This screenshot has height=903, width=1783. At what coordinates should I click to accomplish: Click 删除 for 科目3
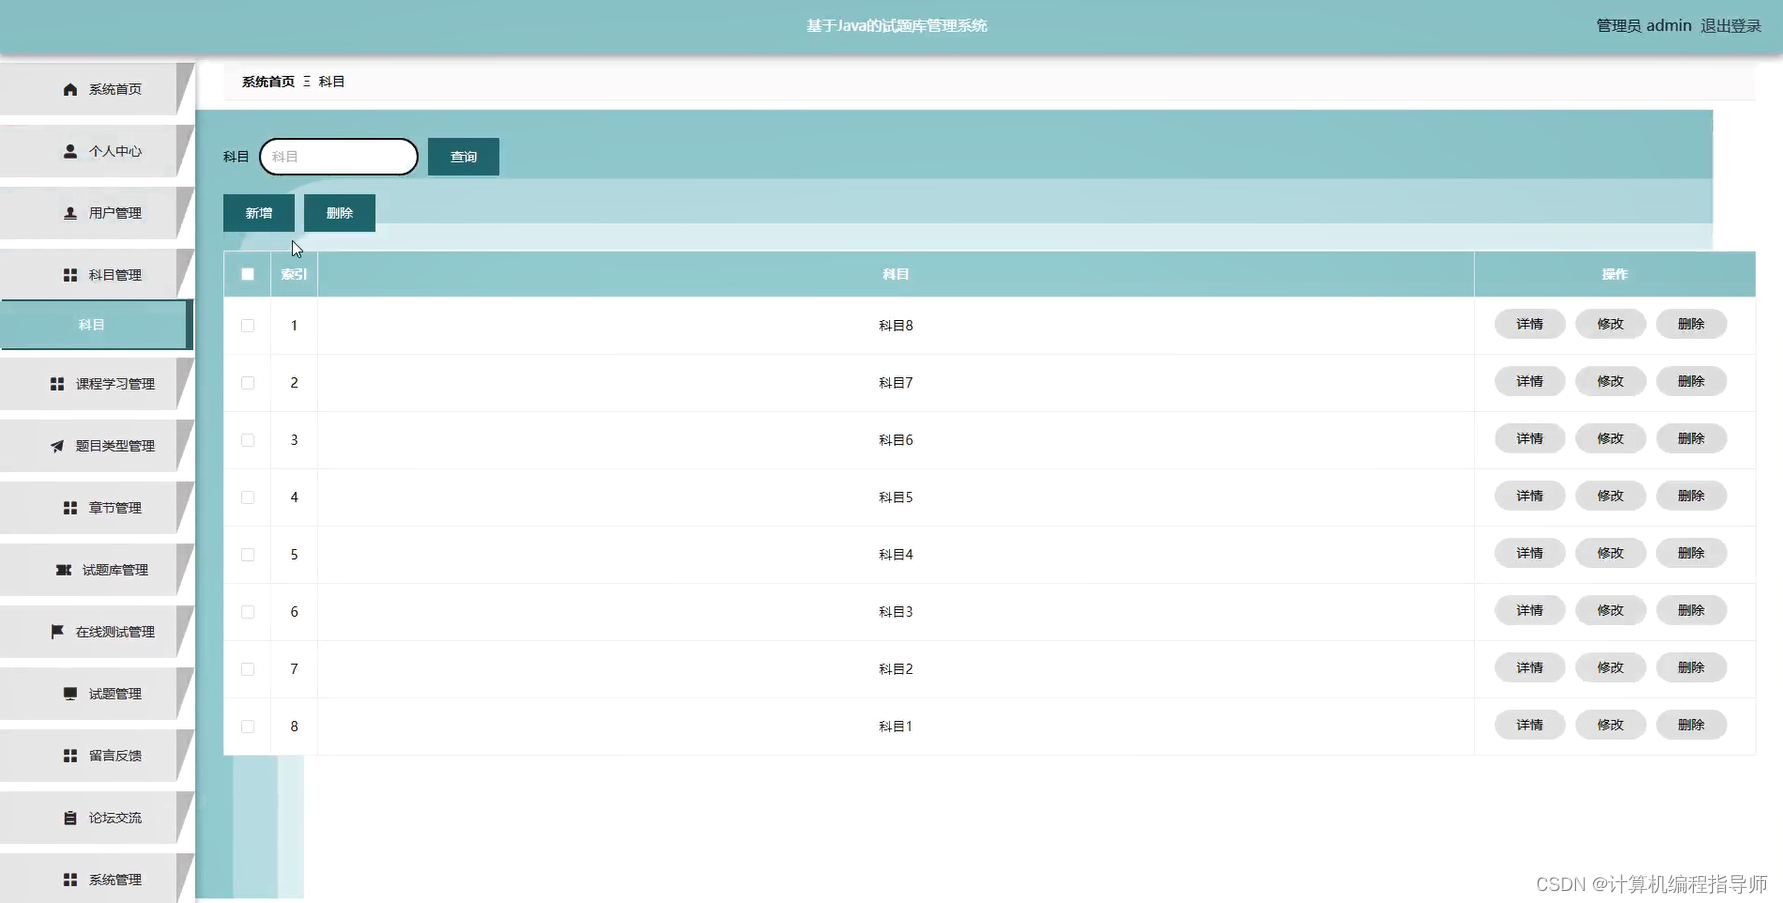click(x=1692, y=610)
